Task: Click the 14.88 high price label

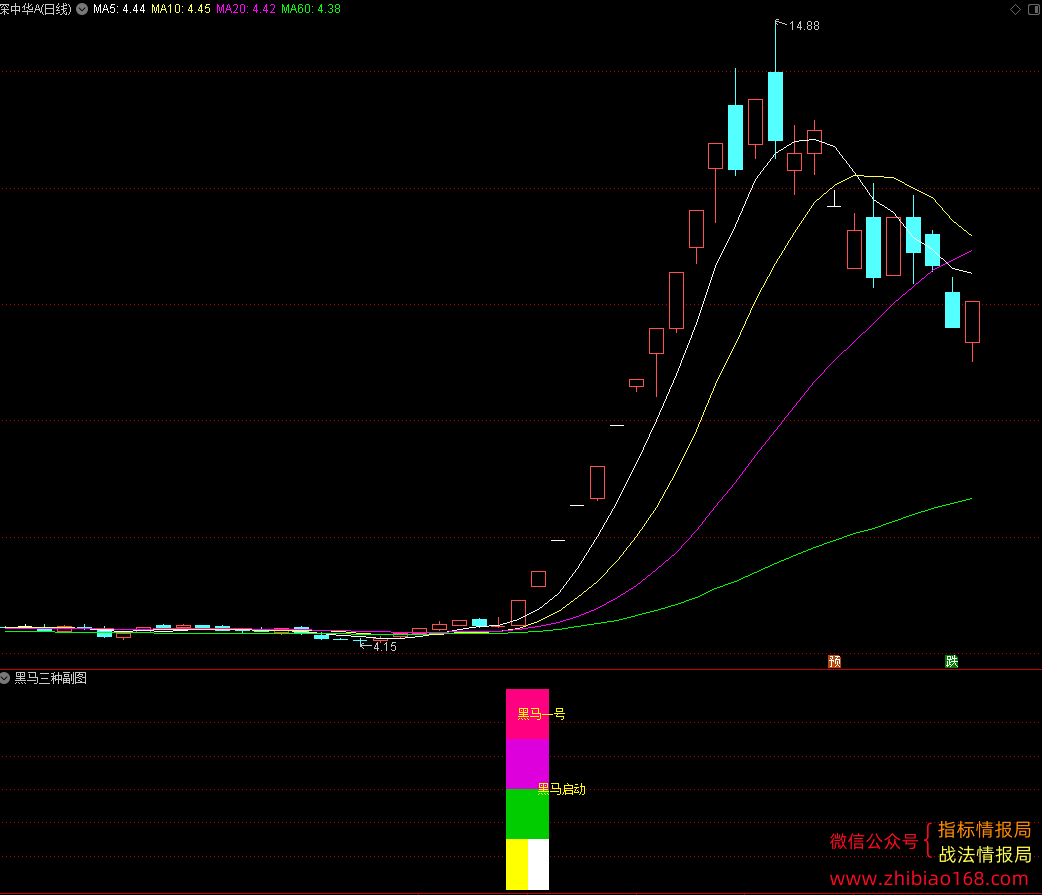Action: click(x=804, y=26)
